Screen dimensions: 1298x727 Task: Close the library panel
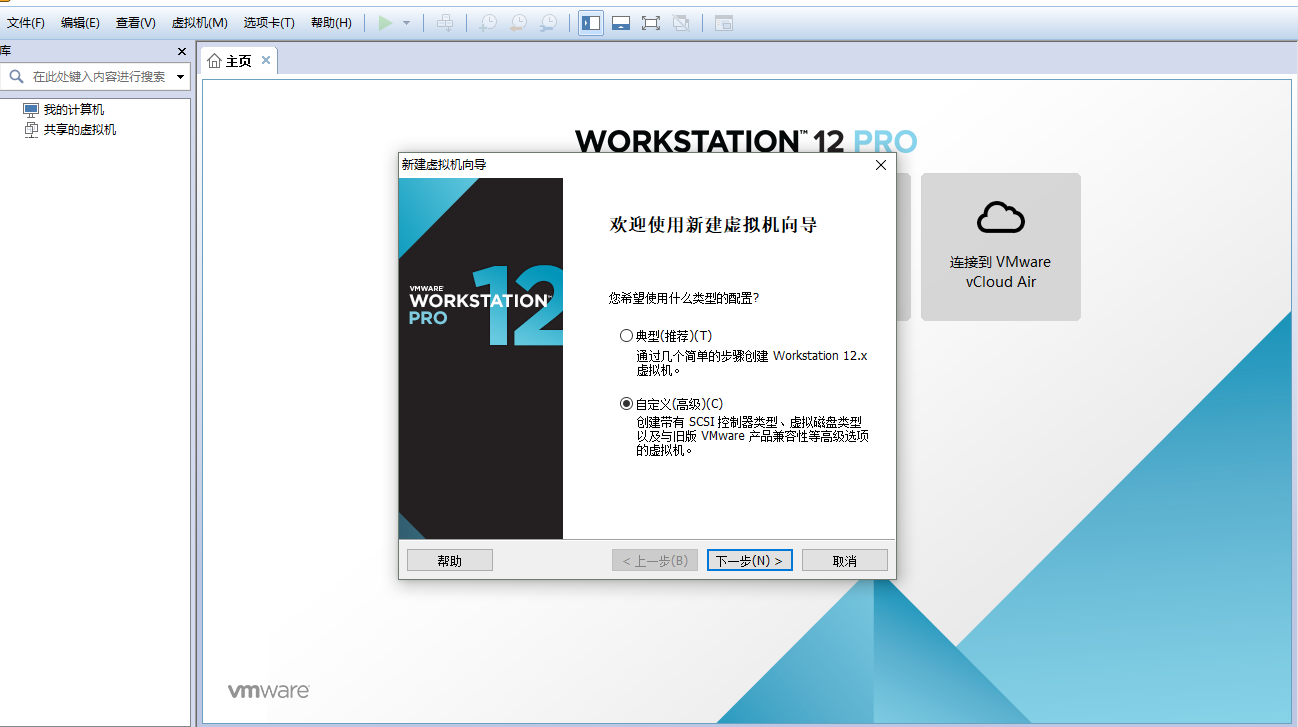click(181, 51)
